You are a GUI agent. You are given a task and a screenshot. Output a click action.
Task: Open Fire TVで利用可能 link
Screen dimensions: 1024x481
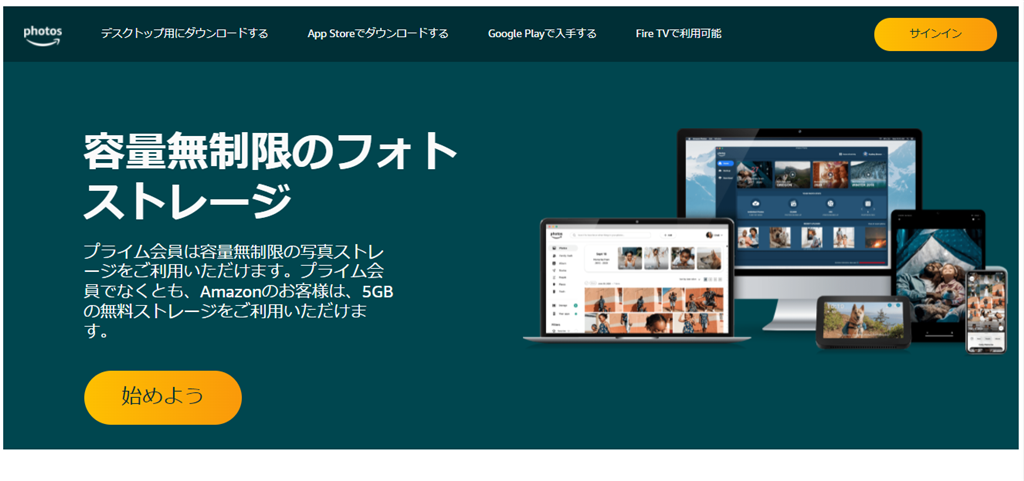(x=679, y=34)
